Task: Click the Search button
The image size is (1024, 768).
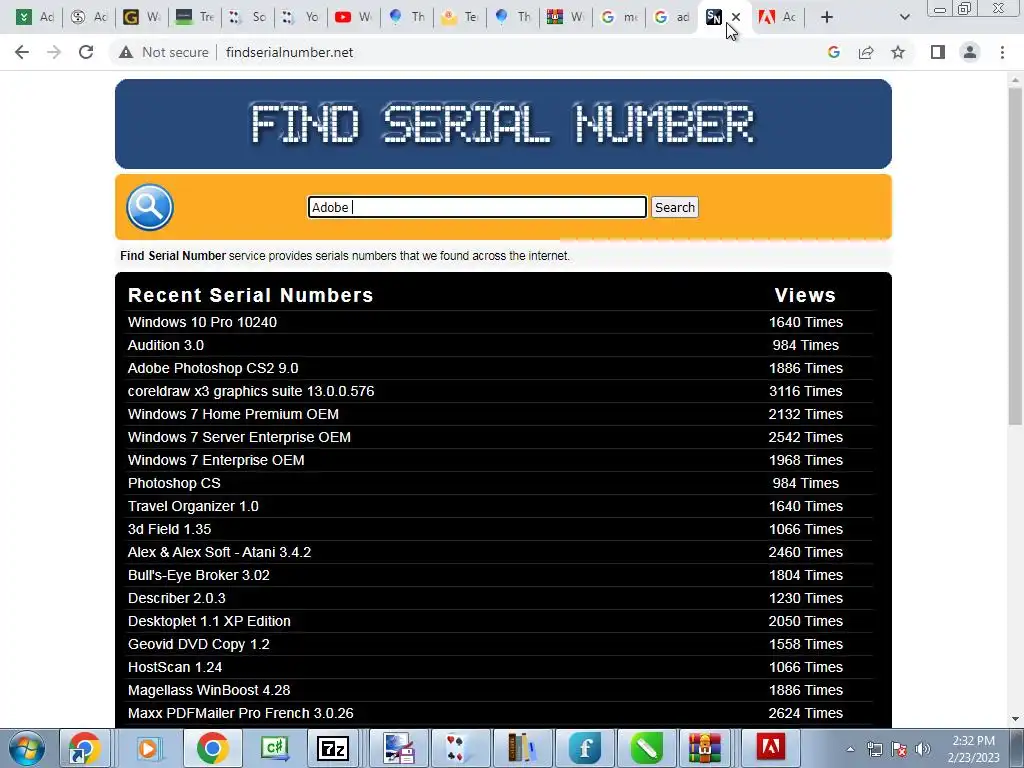Action: (x=675, y=207)
